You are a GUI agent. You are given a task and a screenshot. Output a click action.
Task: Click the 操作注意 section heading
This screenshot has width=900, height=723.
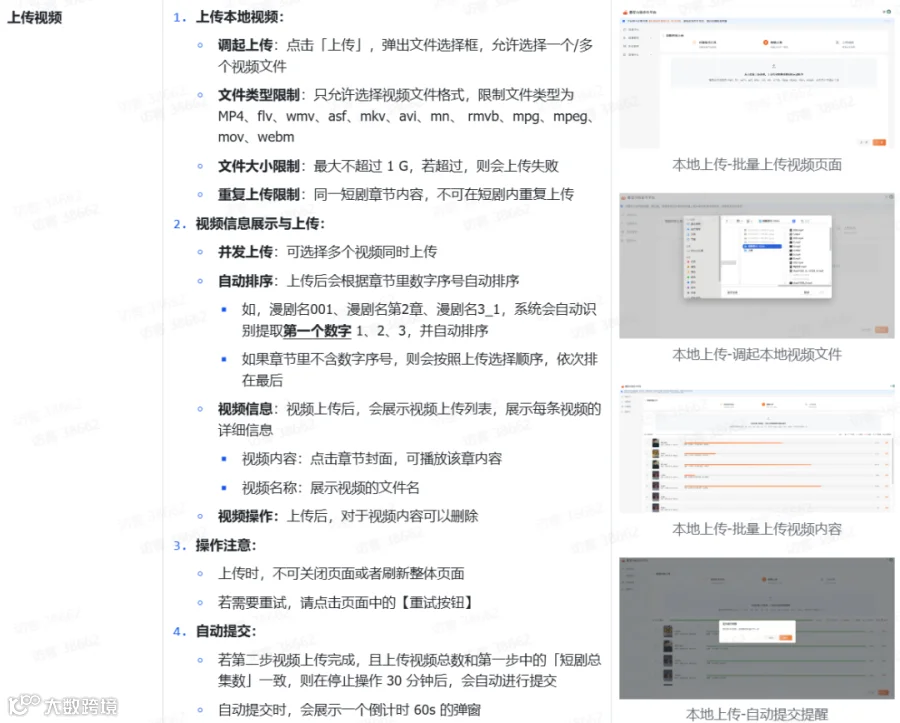(x=226, y=545)
